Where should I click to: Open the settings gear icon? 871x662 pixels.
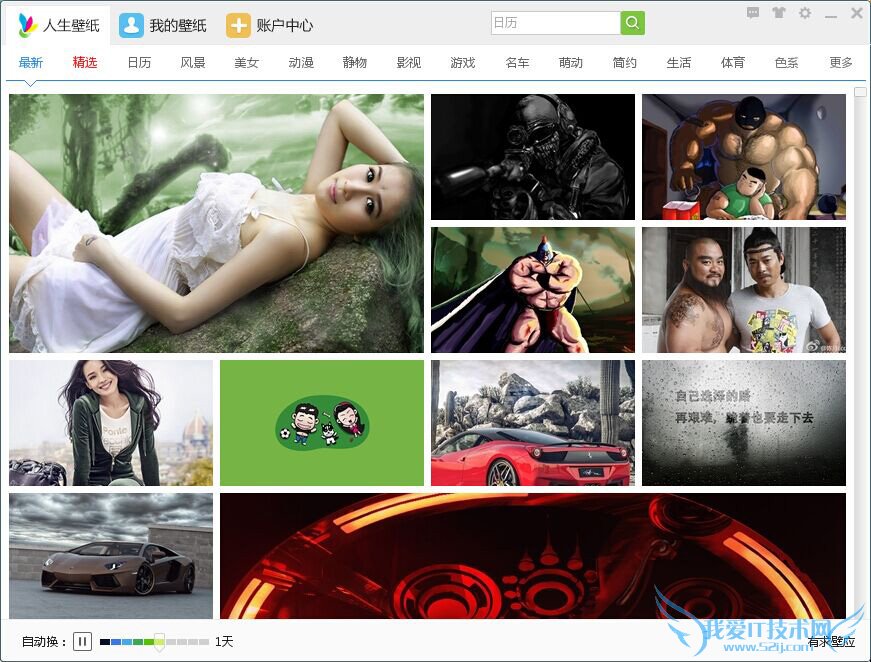pyautogui.click(x=804, y=14)
